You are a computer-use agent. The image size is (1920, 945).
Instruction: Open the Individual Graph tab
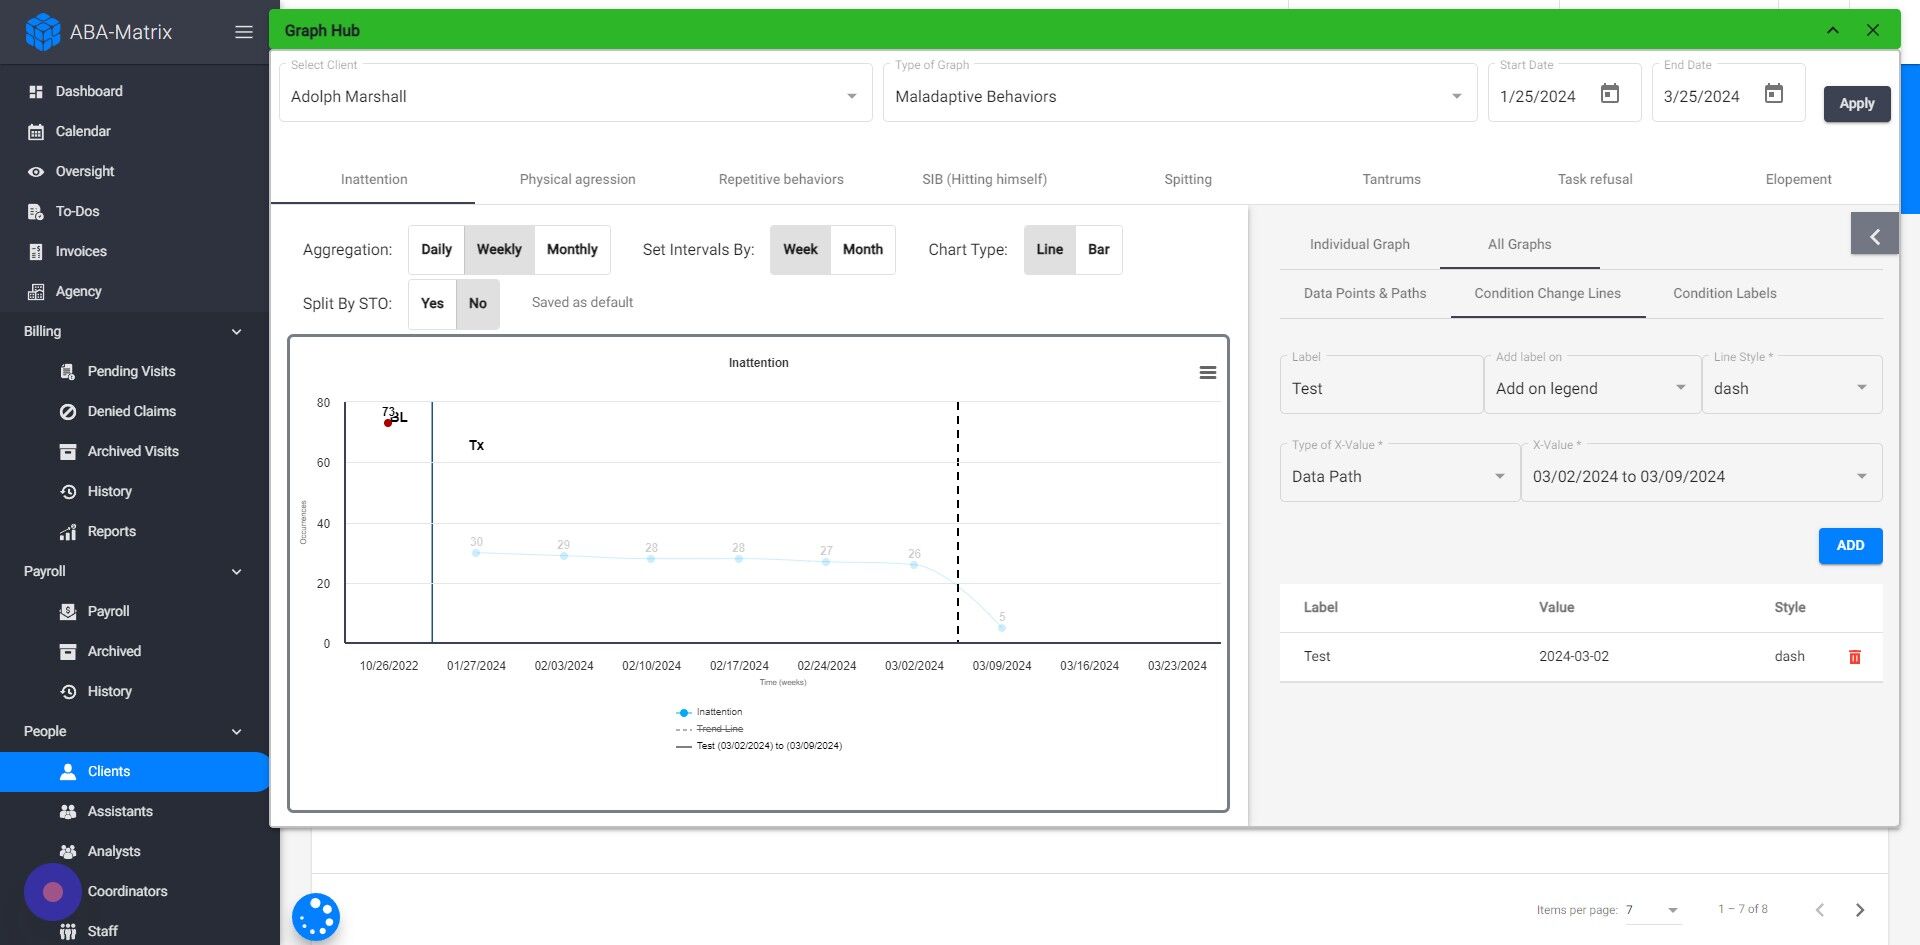1359,245
